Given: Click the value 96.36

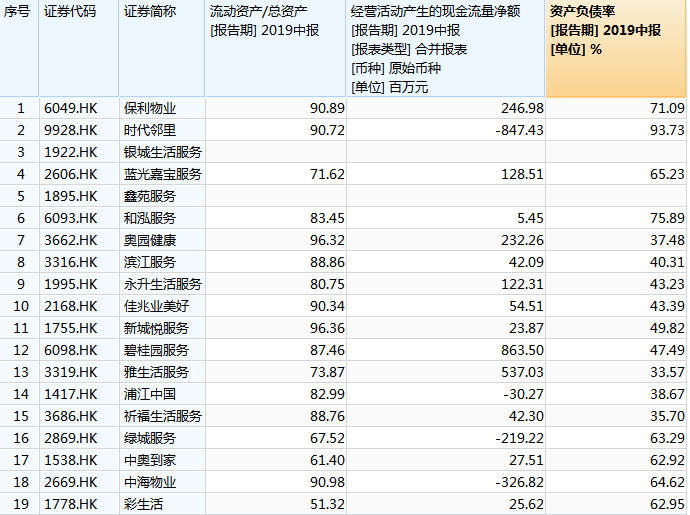Looking at the screenshot, I should coord(327,328).
